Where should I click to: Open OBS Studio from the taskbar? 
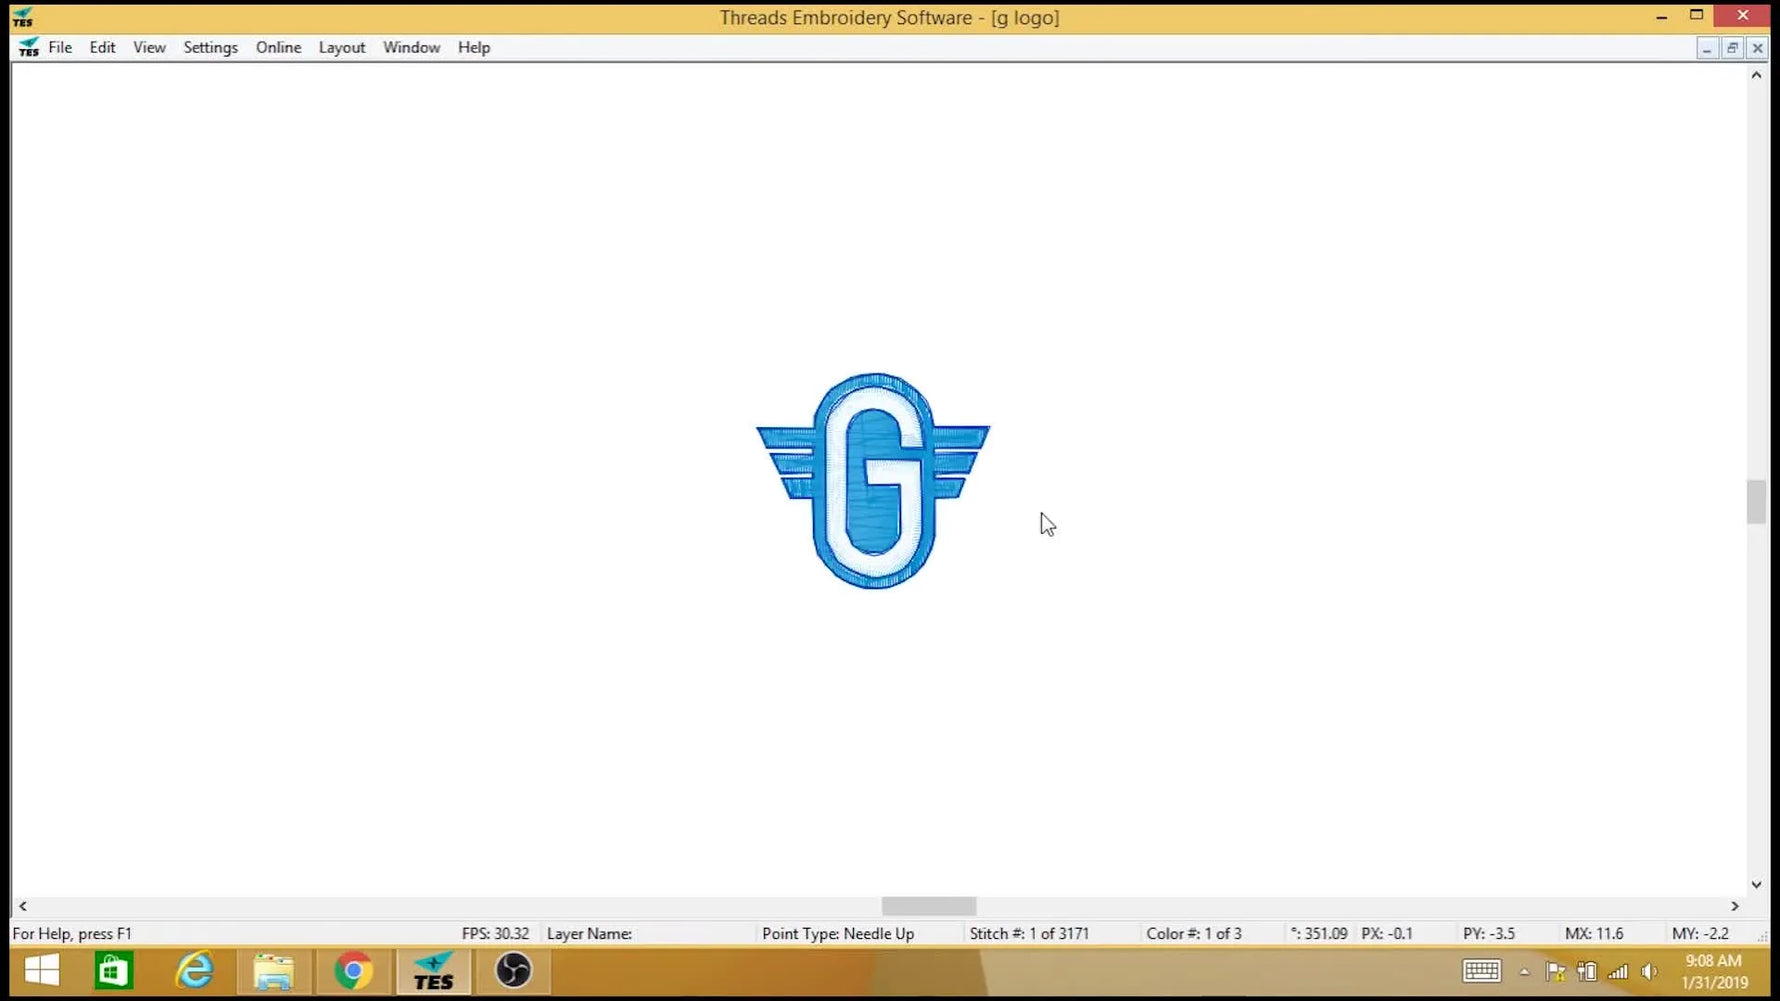tap(512, 969)
